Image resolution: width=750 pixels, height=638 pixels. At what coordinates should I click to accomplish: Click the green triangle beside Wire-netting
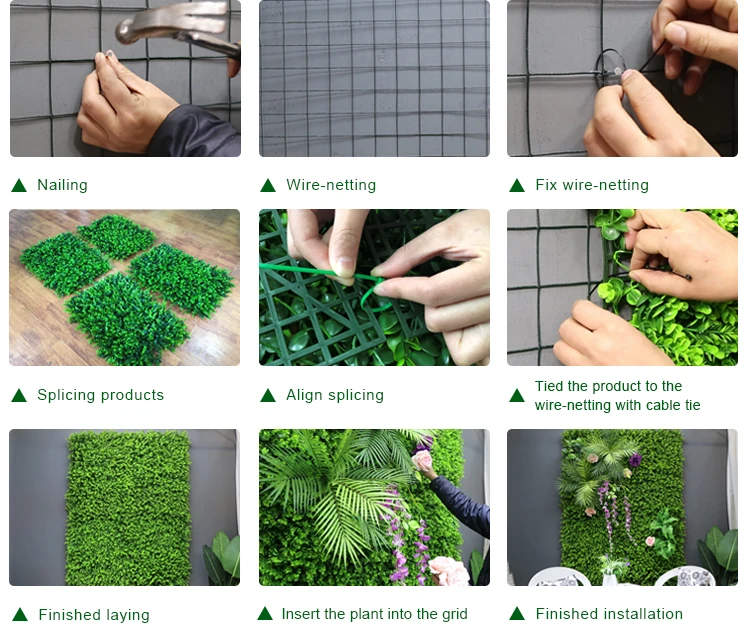[268, 186]
